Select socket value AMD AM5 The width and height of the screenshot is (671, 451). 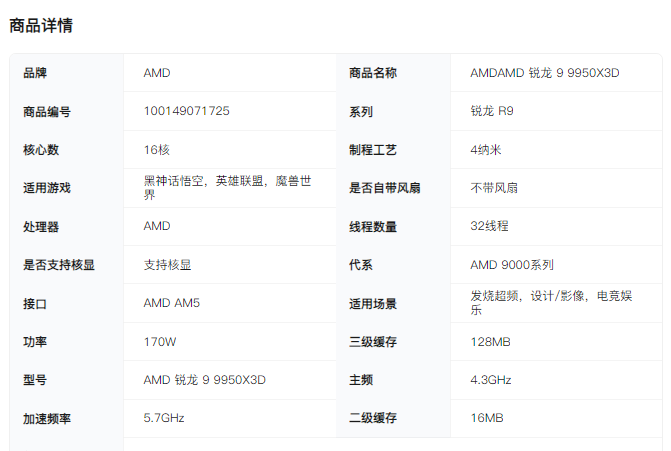click(172, 303)
